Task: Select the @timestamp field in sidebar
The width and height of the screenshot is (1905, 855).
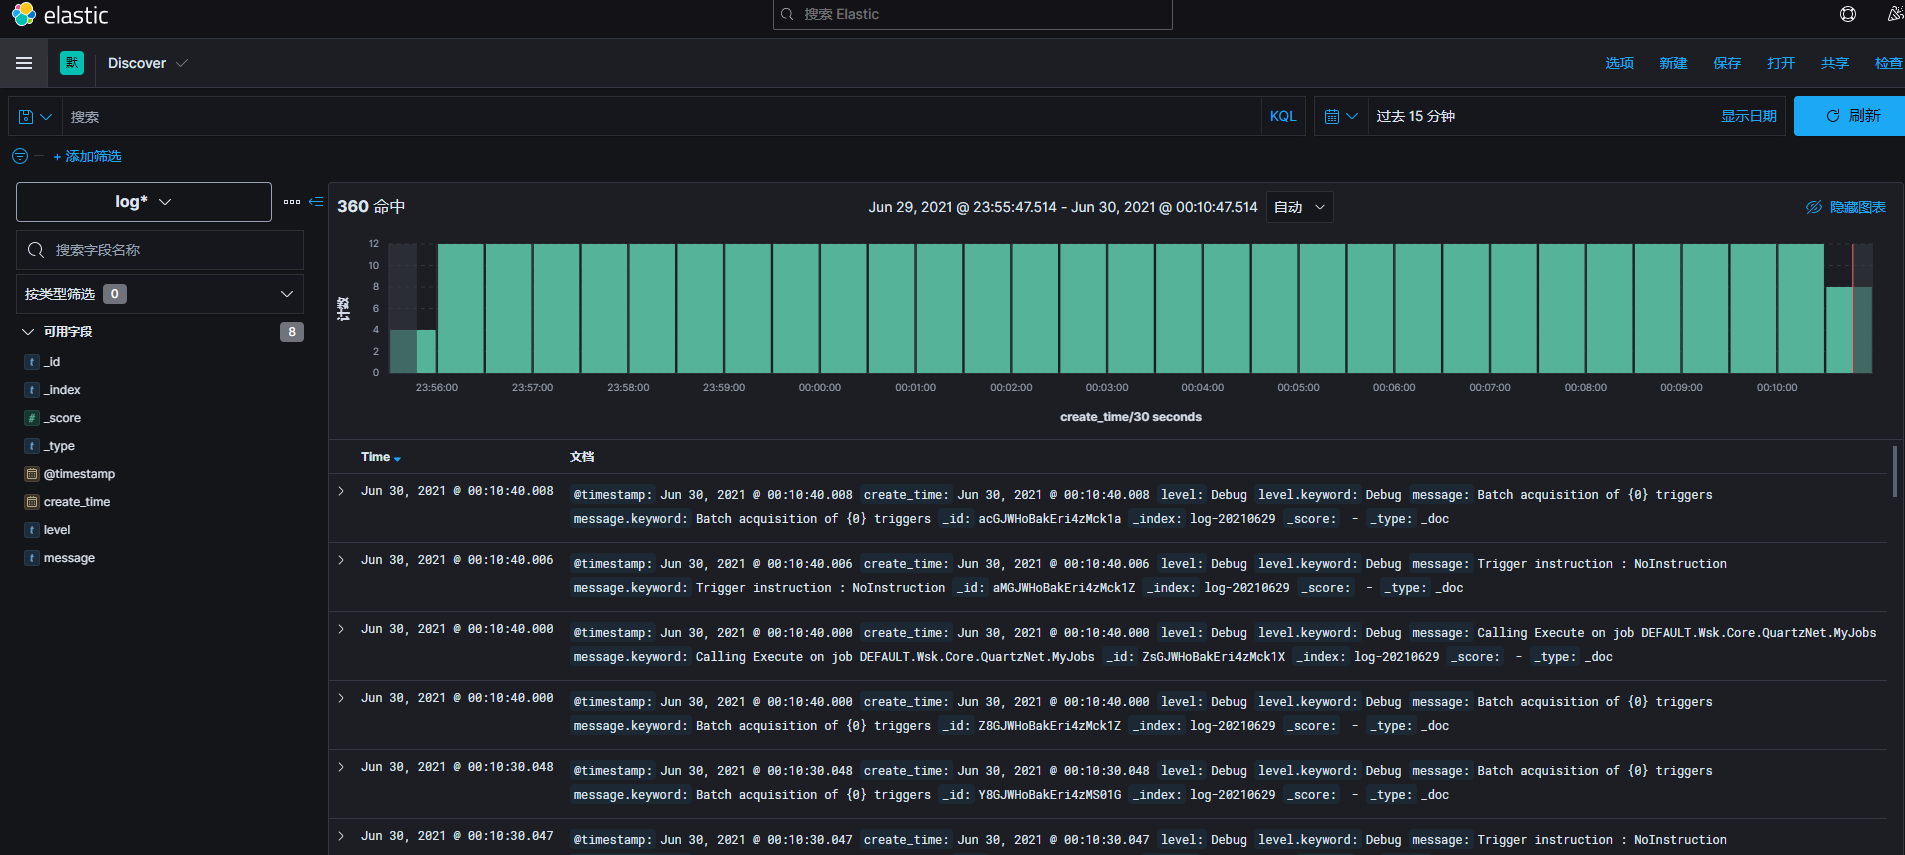Action: (x=79, y=474)
